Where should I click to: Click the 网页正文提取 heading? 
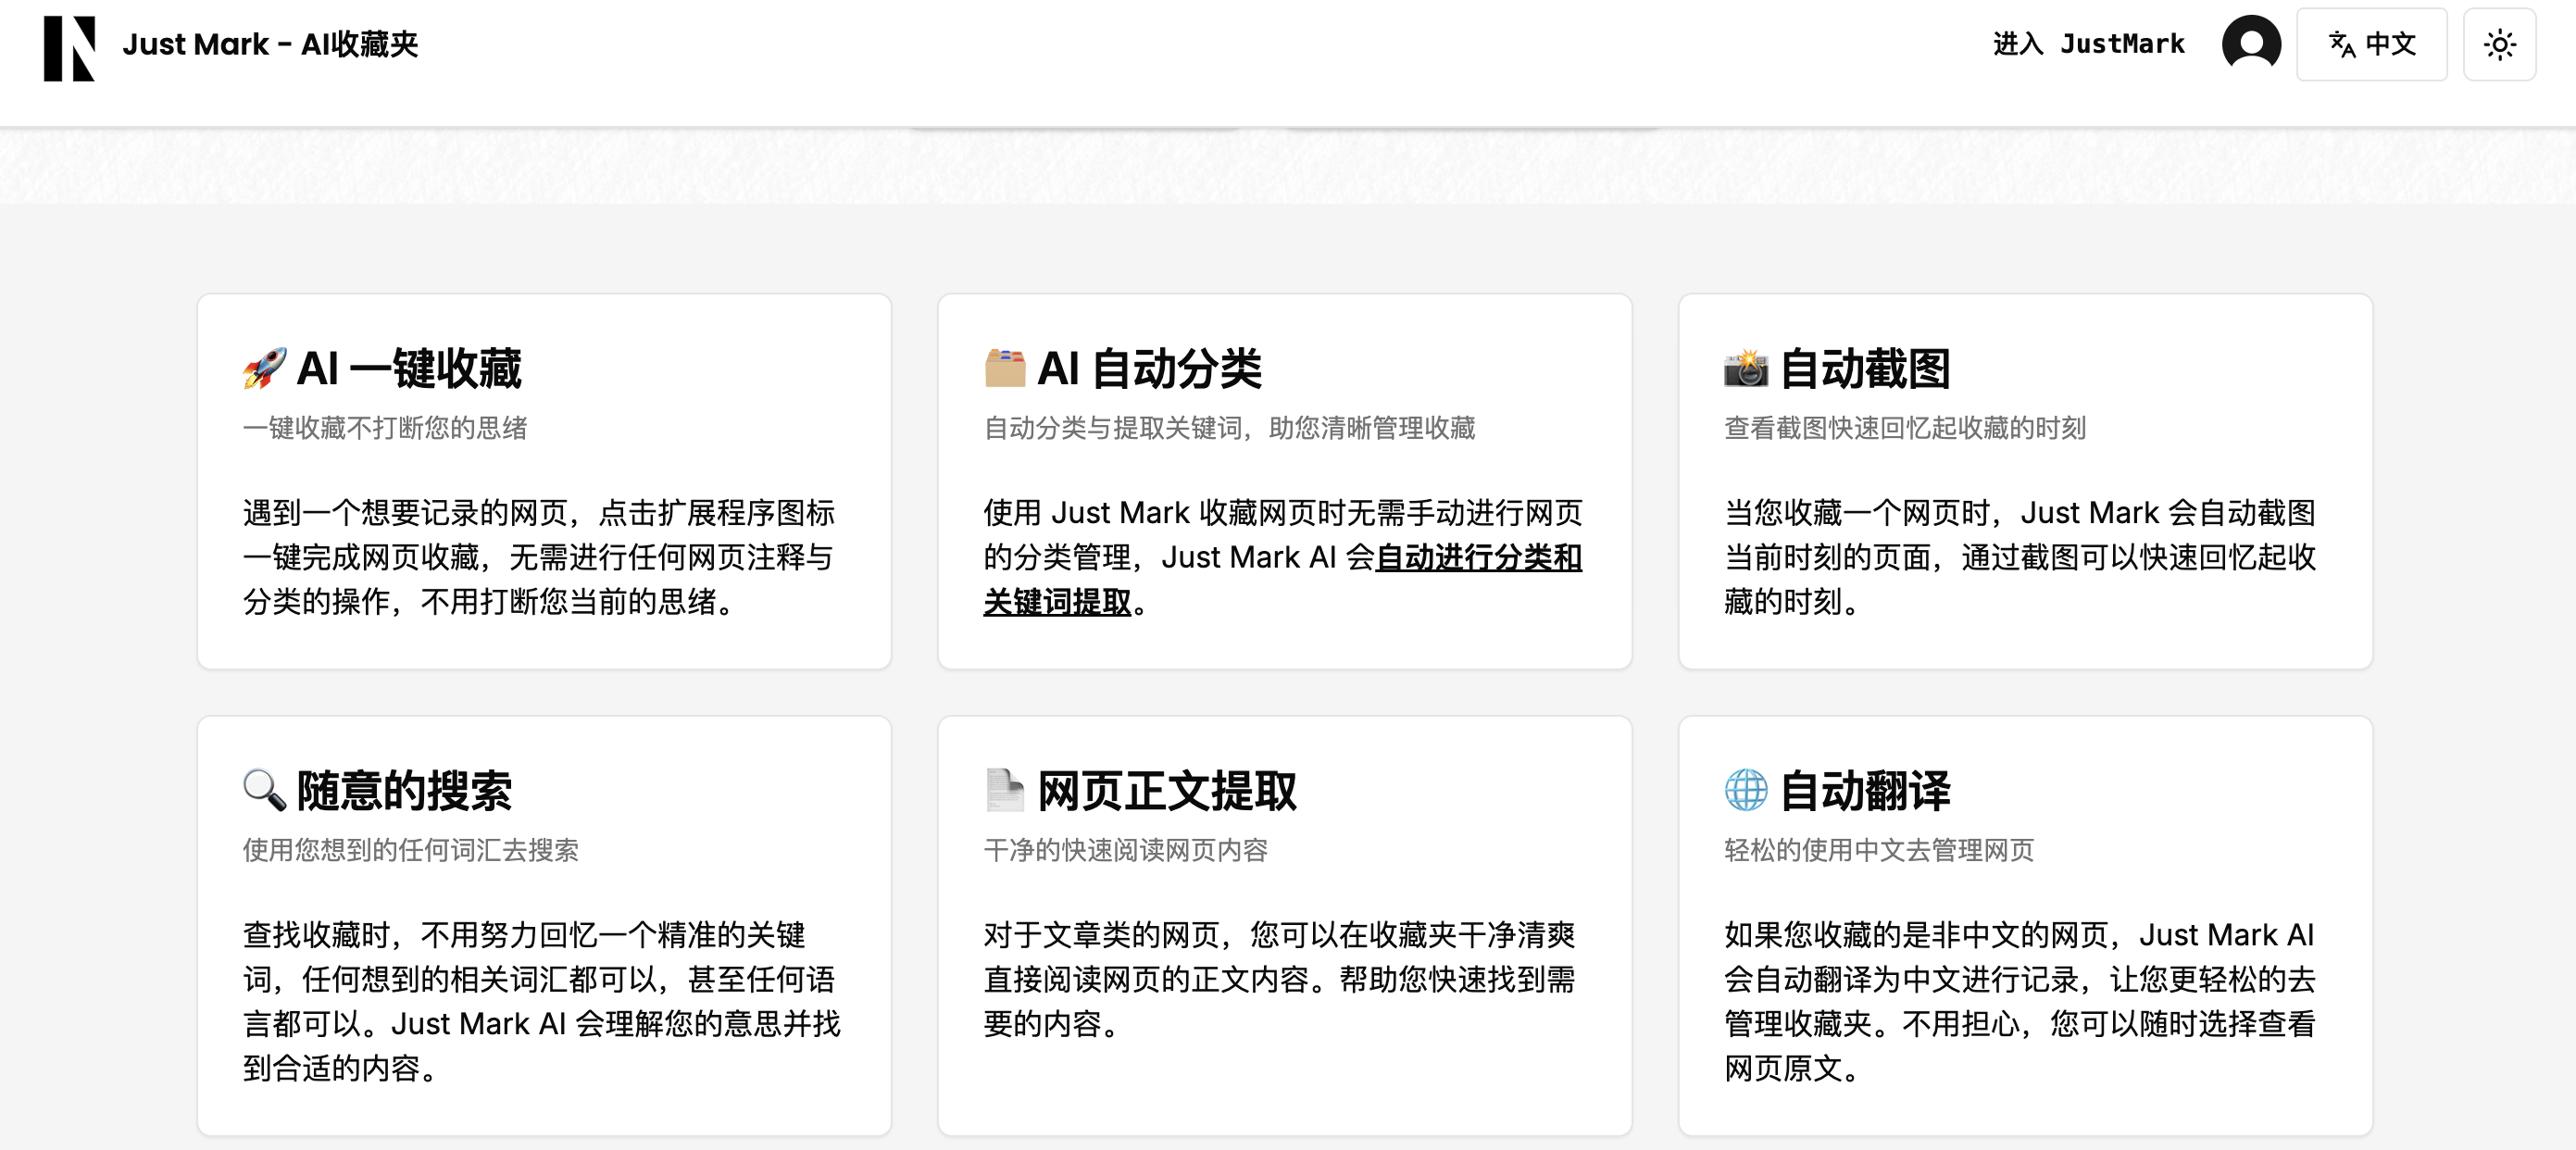[x=1166, y=790]
